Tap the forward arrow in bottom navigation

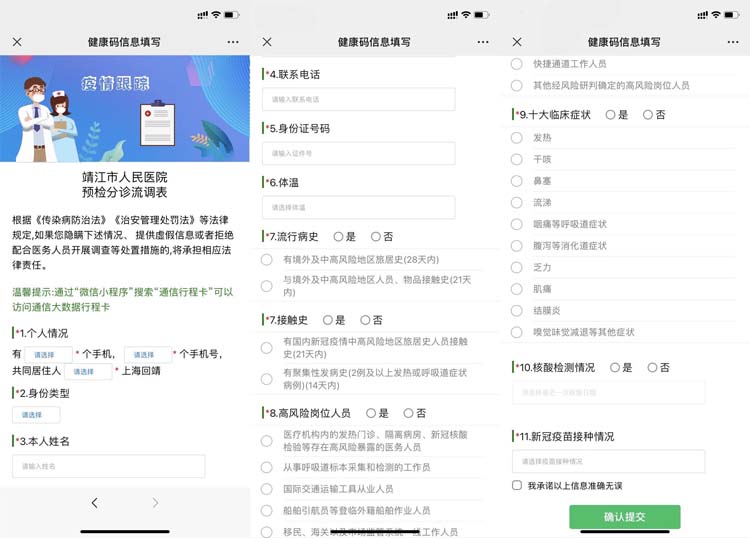tap(155, 503)
